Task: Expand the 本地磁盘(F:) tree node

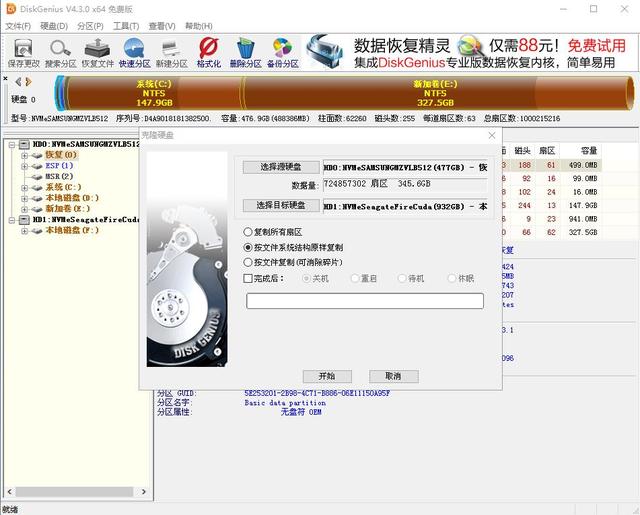Action: 24,231
